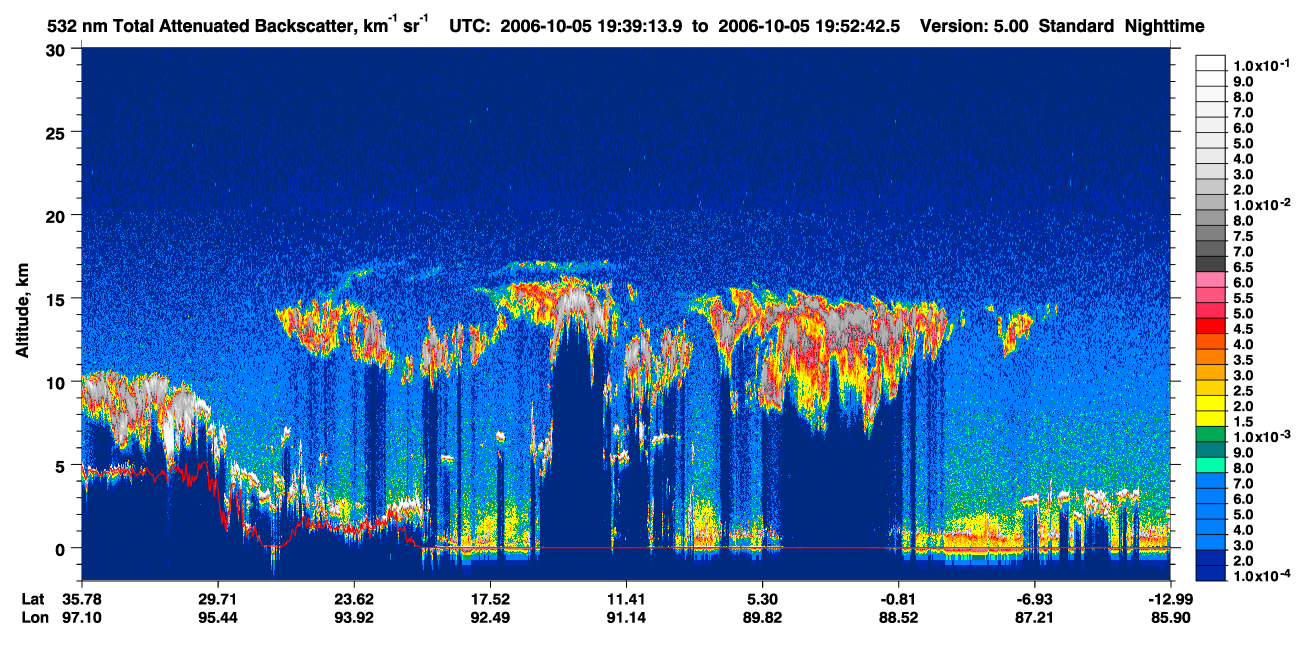The image size is (1300, 667).
Task: Click the colorbar label '3.5'
Action: click(x=1244, y=360)
